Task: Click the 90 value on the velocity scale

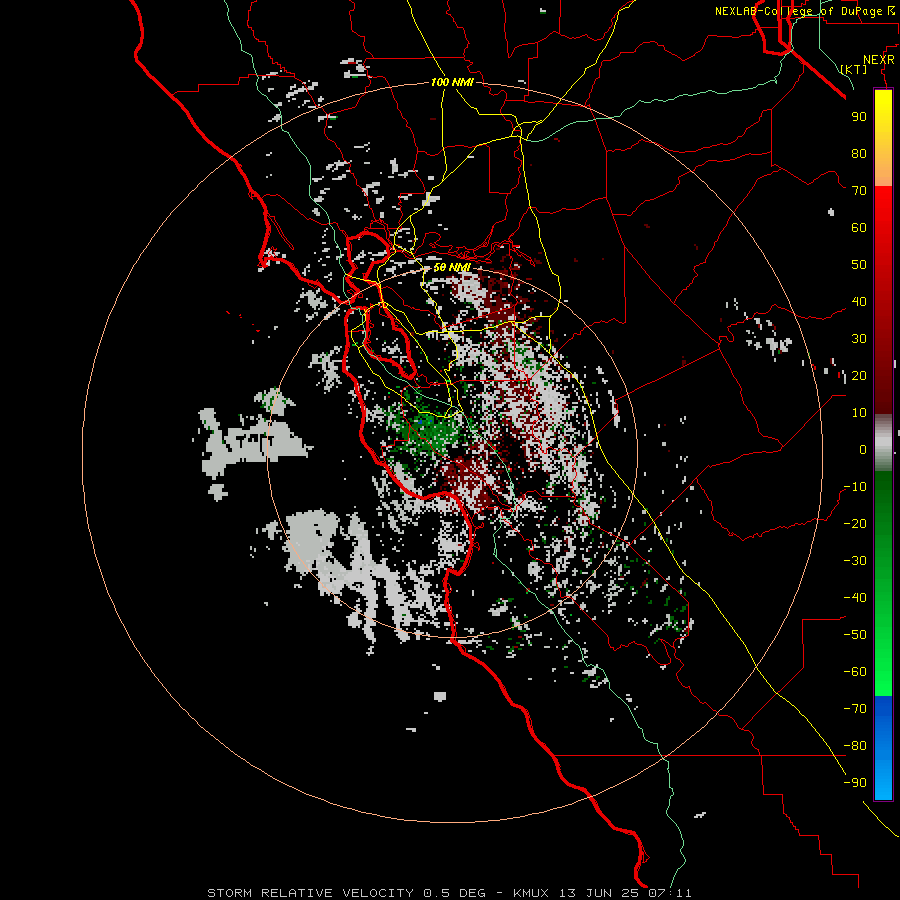Action: click(x=859, y=117)
